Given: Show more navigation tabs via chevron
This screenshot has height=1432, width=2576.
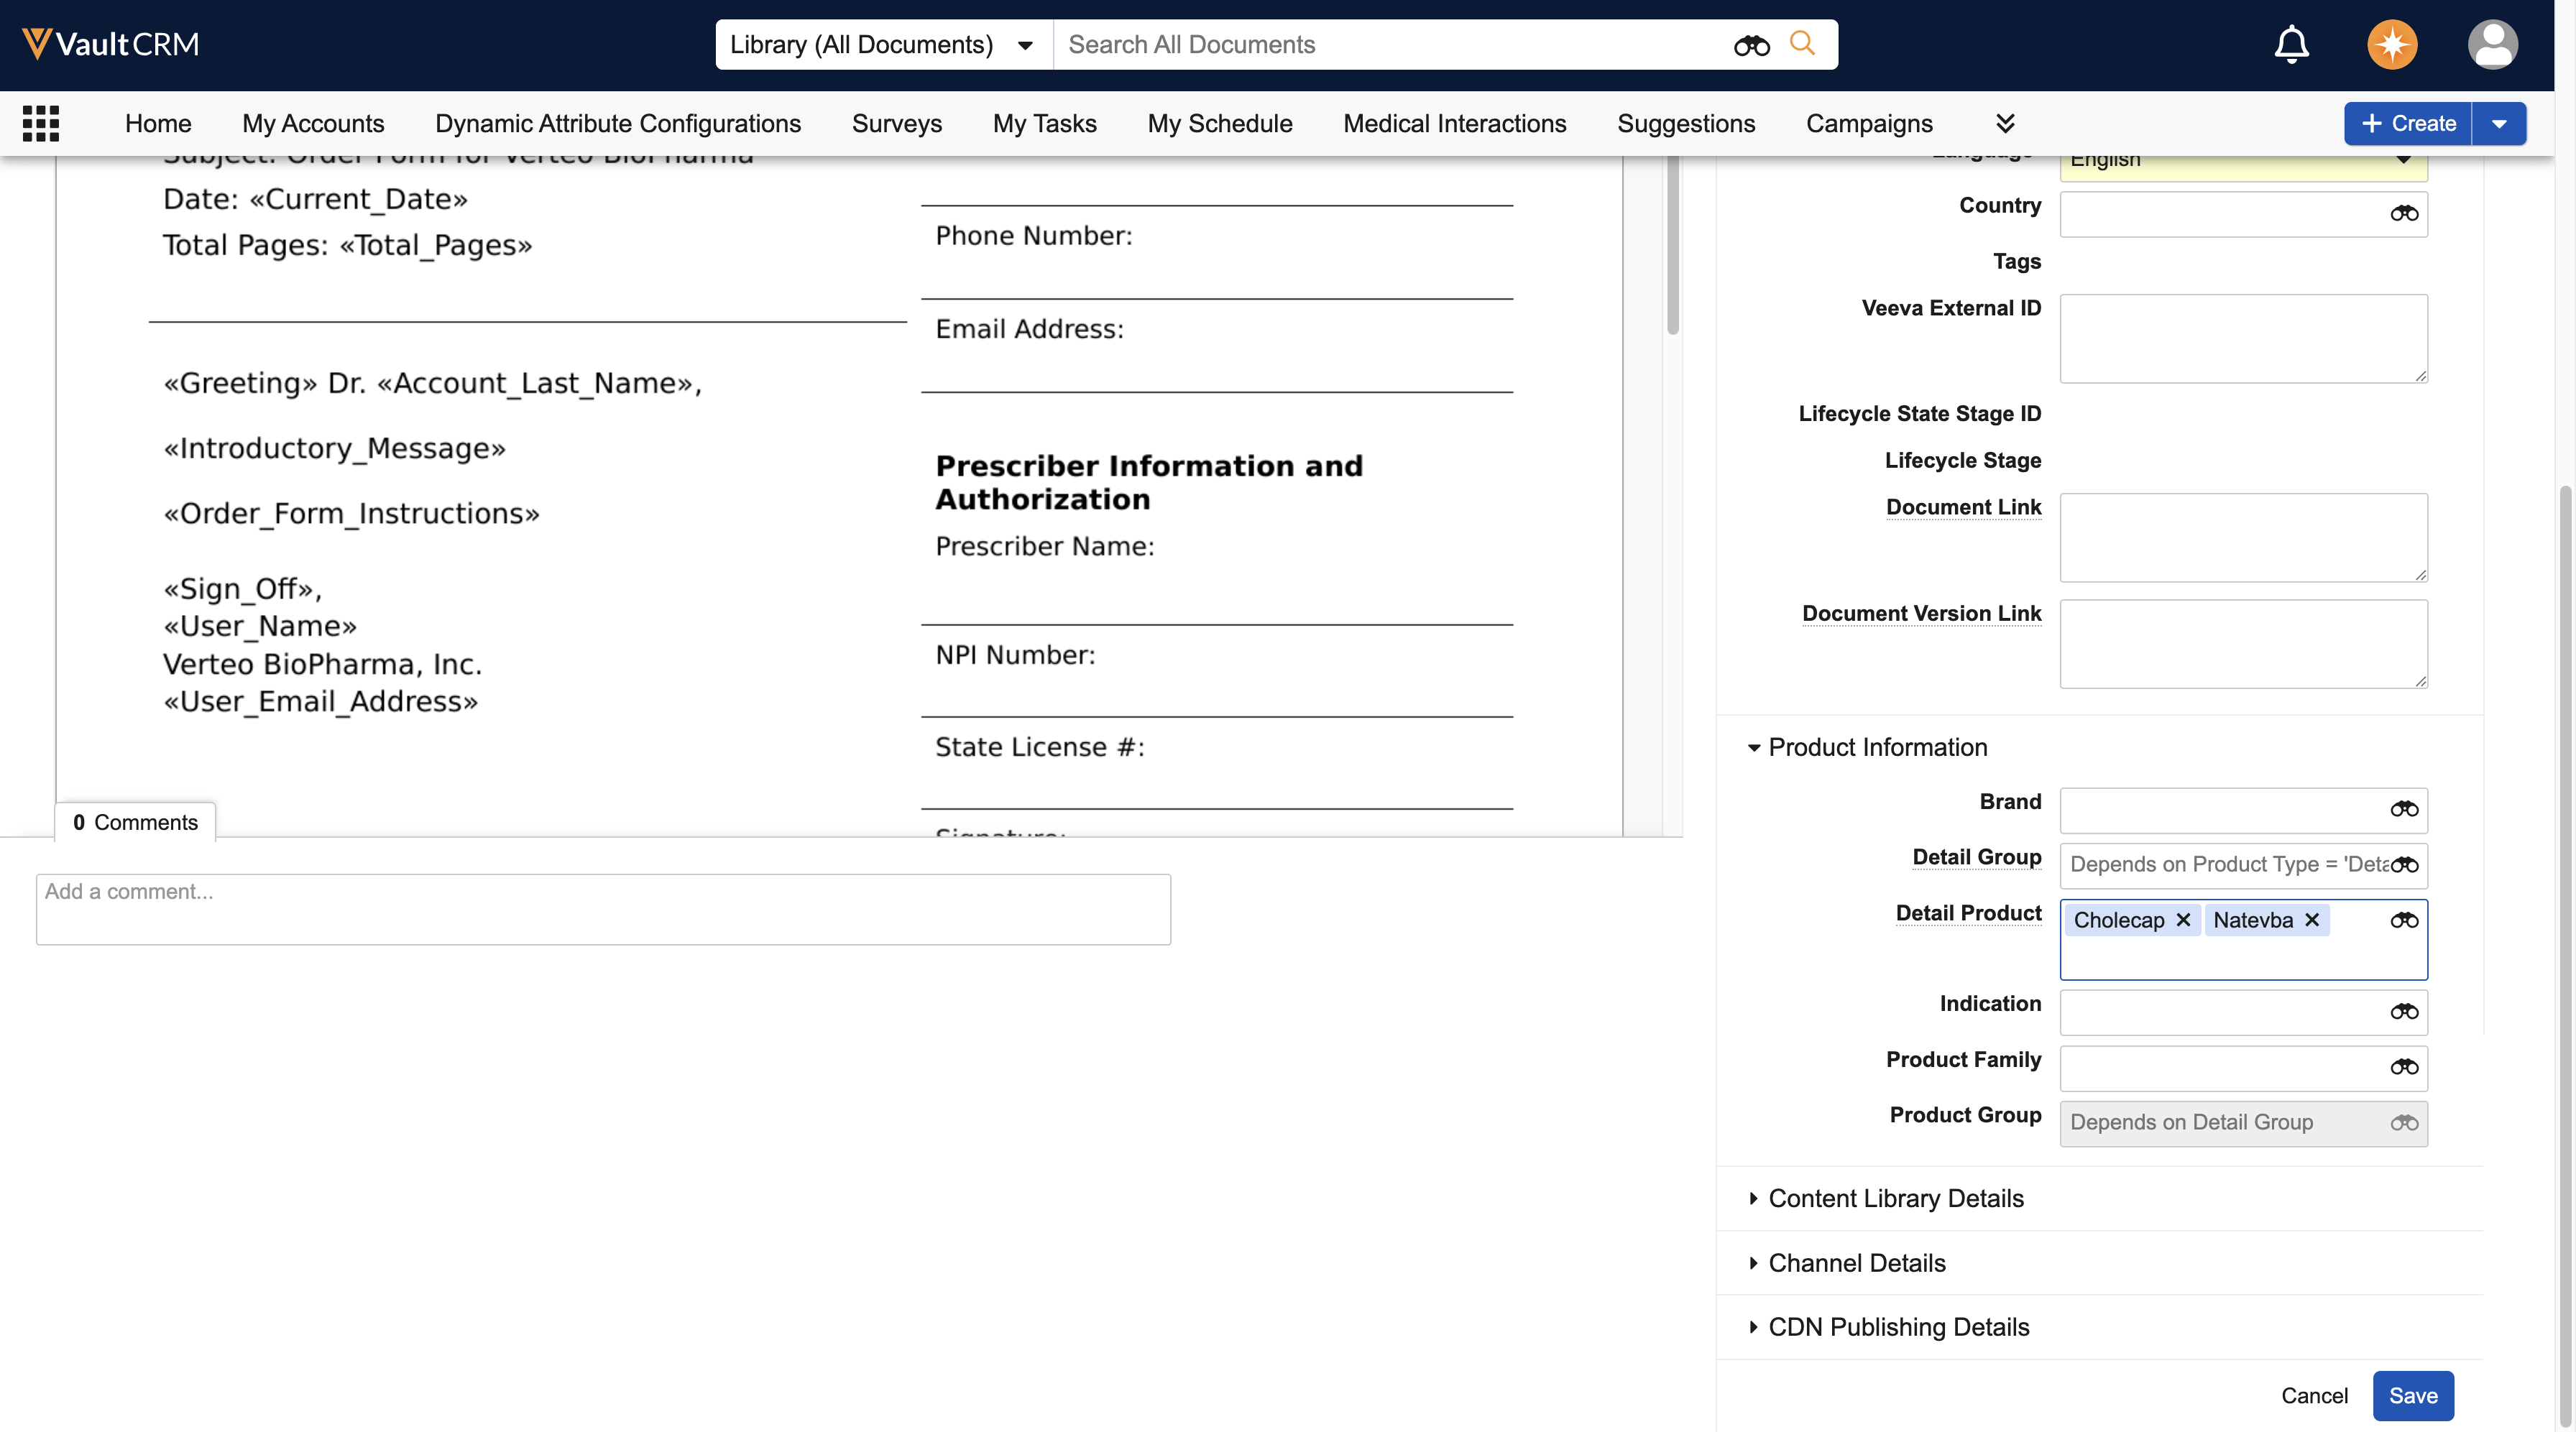Looking at the screenshot, I should click(x=2005, y=123).
